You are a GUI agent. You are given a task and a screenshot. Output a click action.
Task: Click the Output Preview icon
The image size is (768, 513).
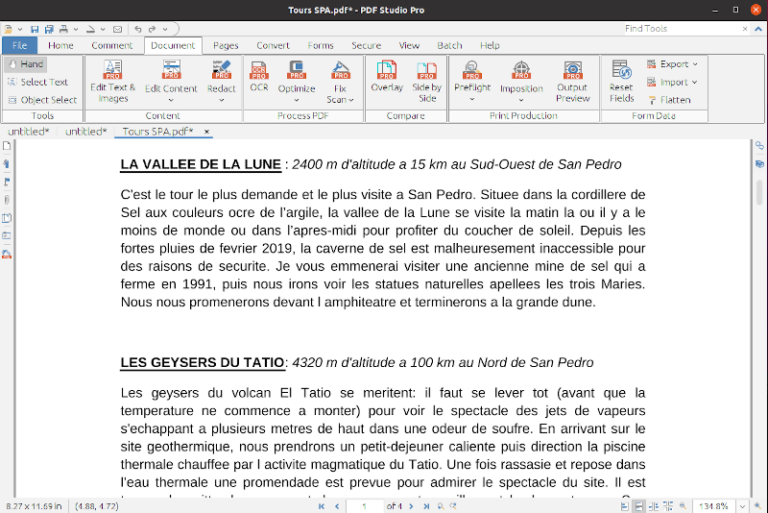click(x=573, y=78)
